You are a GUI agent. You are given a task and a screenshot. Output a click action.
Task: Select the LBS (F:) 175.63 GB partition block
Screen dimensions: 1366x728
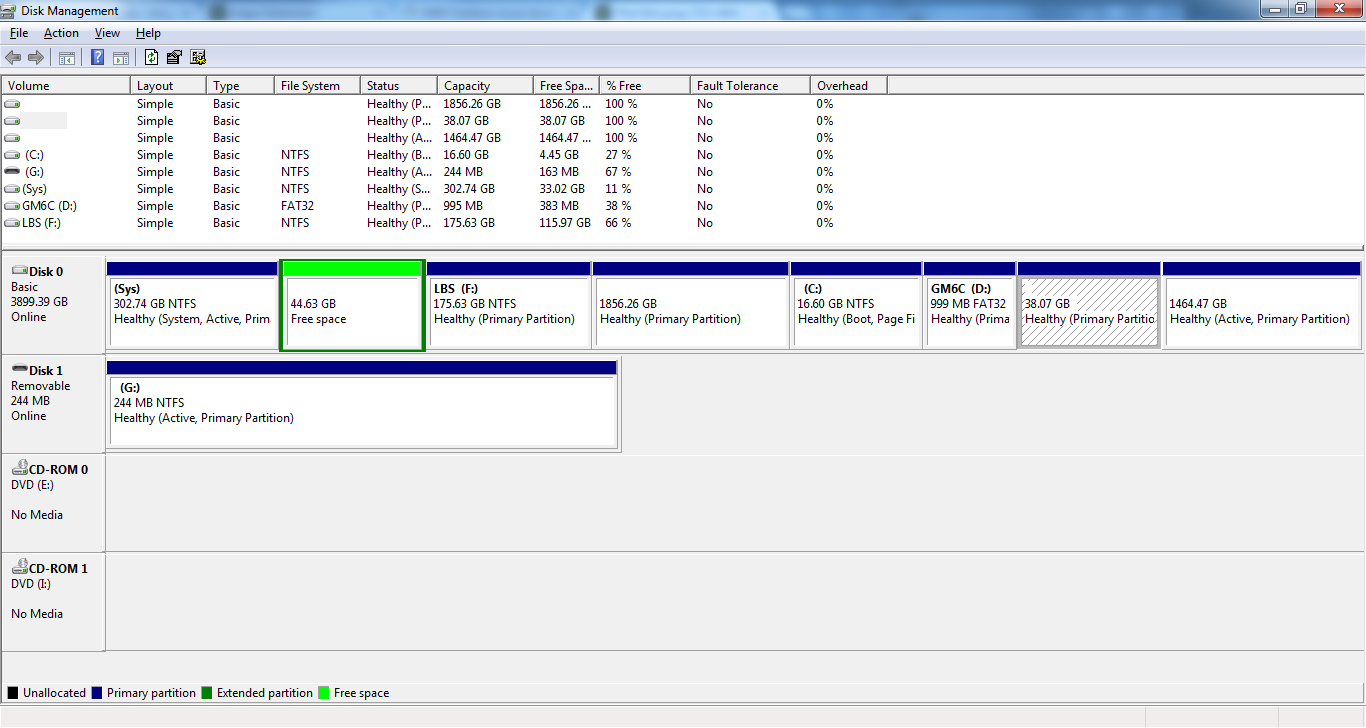[509, 305]
